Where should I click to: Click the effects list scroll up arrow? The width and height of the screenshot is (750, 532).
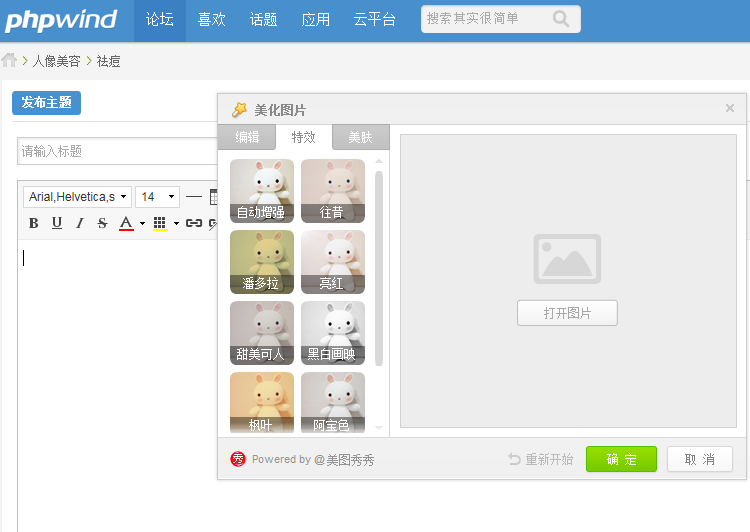[379, 162]
